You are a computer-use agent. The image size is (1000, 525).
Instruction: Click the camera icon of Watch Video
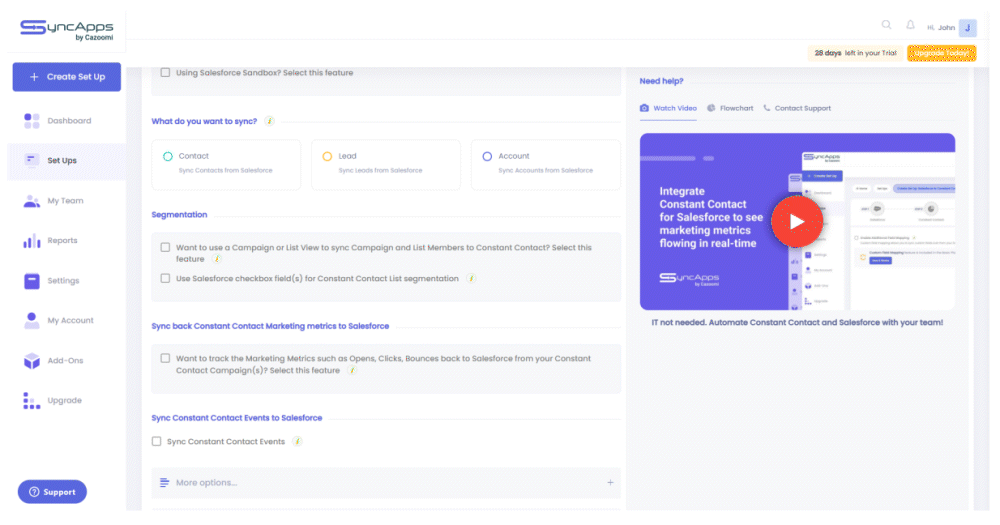[644, 108]
